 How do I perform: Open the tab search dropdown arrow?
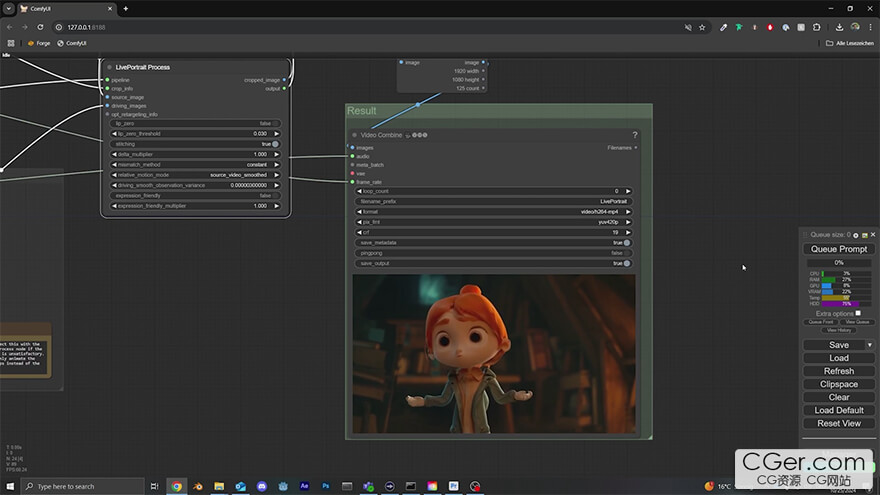pos(8,8)
